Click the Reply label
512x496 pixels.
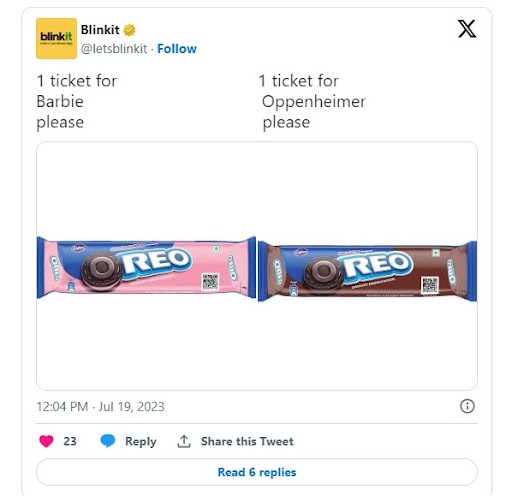pos(141,441)
